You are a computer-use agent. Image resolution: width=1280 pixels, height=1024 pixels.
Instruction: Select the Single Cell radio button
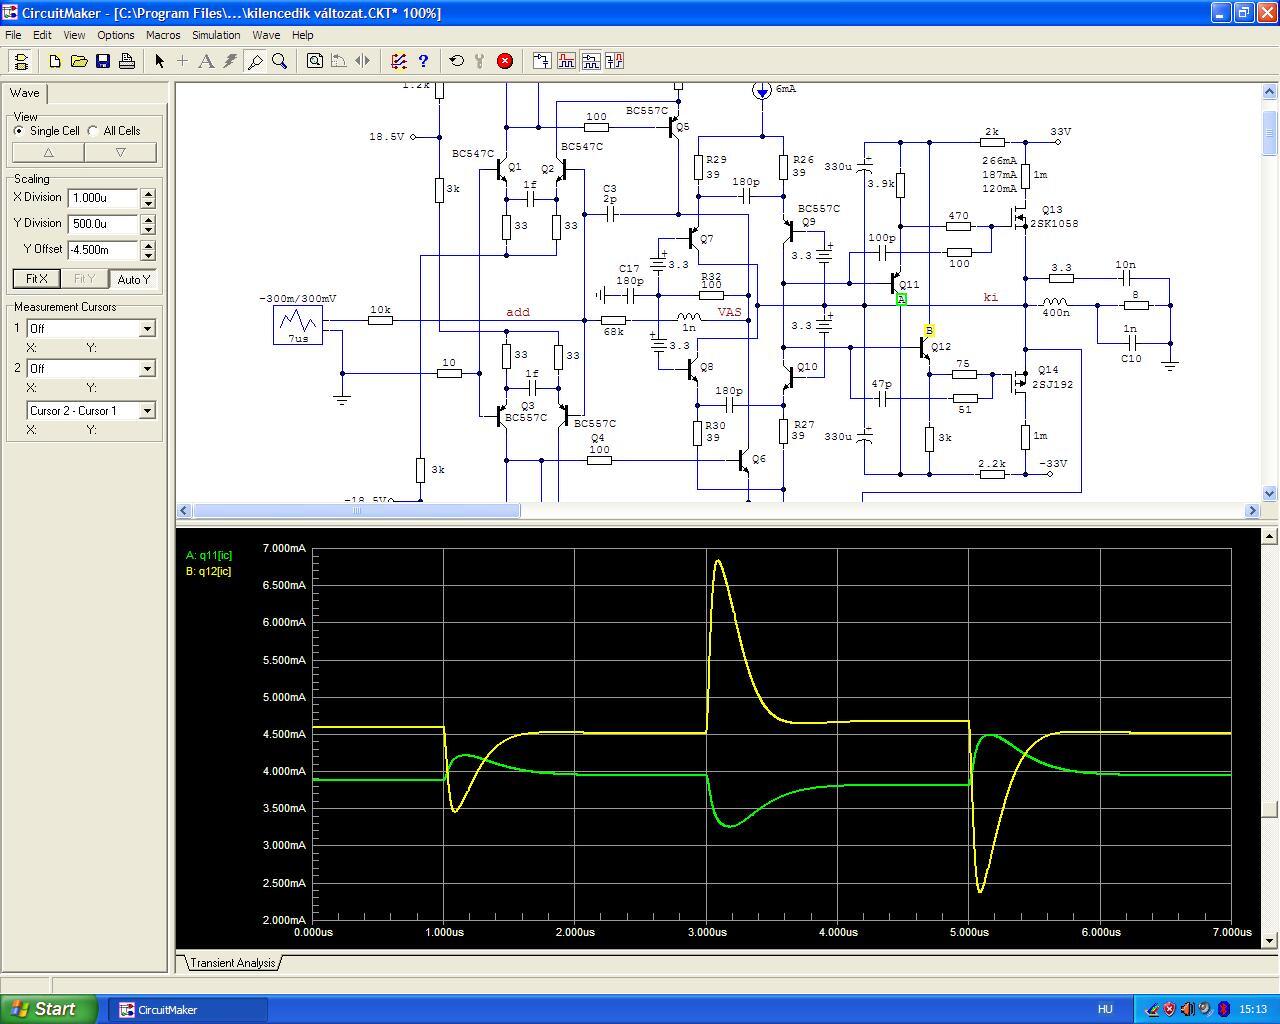click(19, 131)
